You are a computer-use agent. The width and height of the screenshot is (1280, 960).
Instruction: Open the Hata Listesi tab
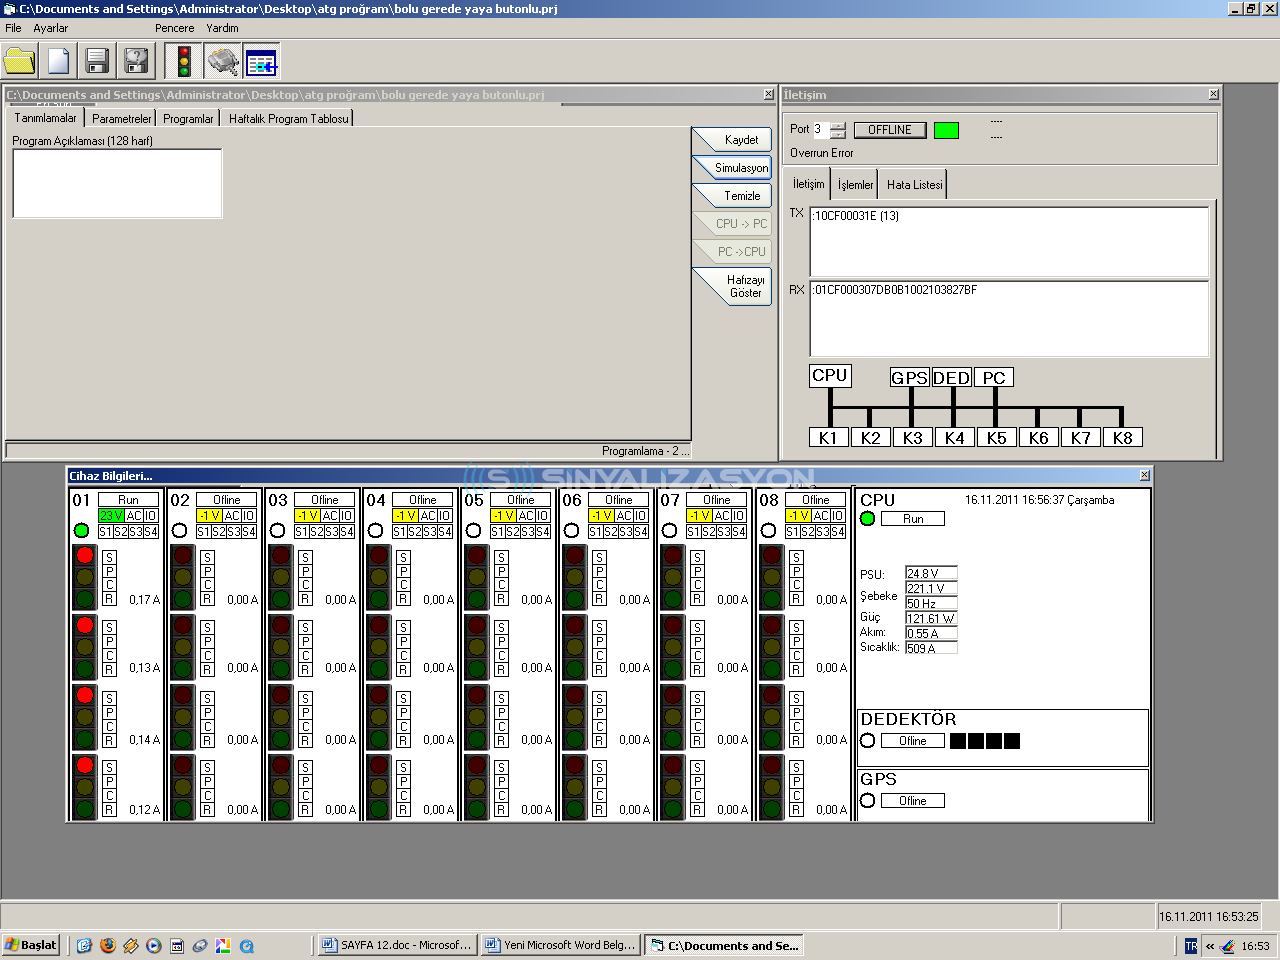click(913, 184)
